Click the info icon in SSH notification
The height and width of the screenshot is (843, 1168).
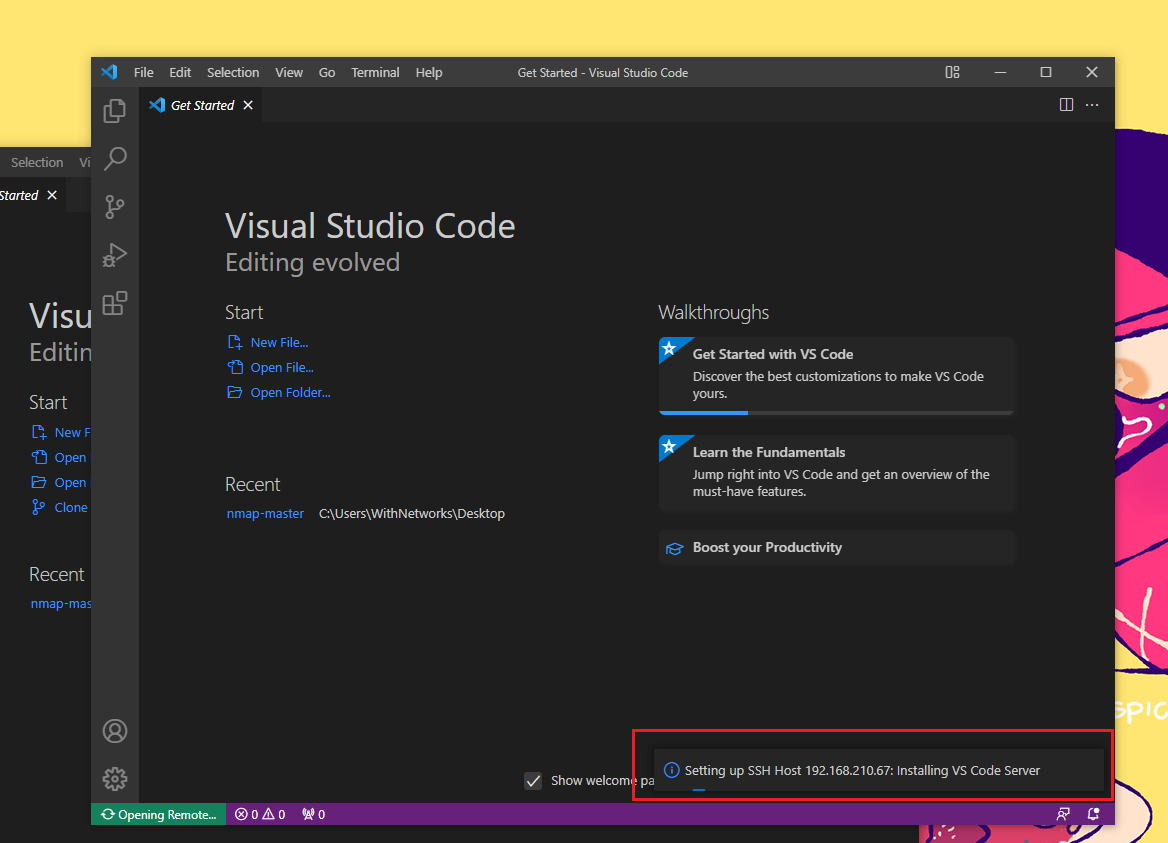coord(671,770)
